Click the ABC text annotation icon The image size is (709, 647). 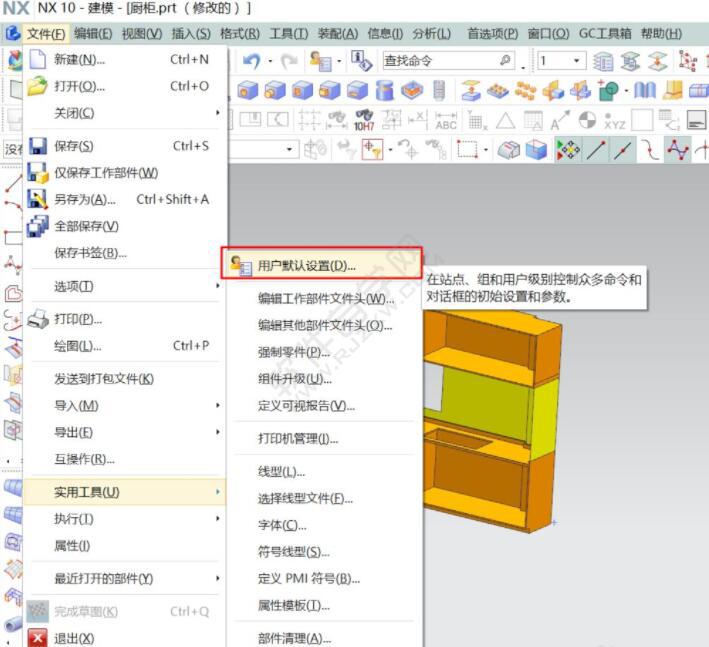tap(446, 121)
